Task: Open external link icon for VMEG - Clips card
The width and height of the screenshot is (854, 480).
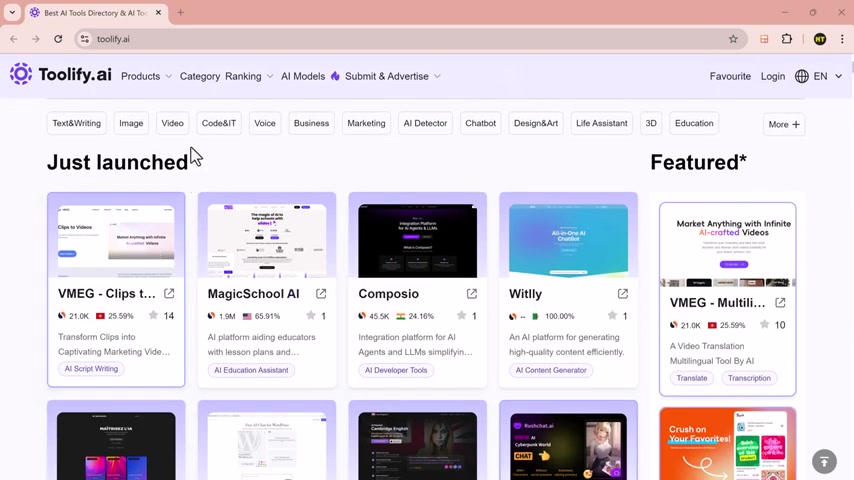Action: pos(169,294)
